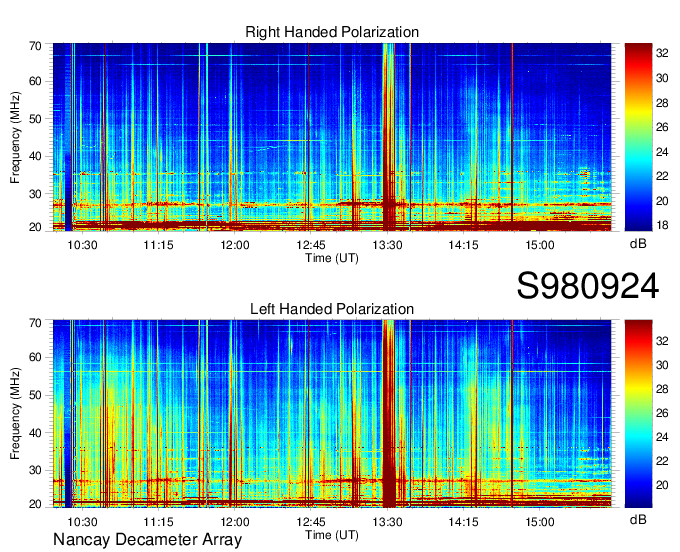Click the 22 value on Left Handed color scale
The image size is (680, 552).
662,461
